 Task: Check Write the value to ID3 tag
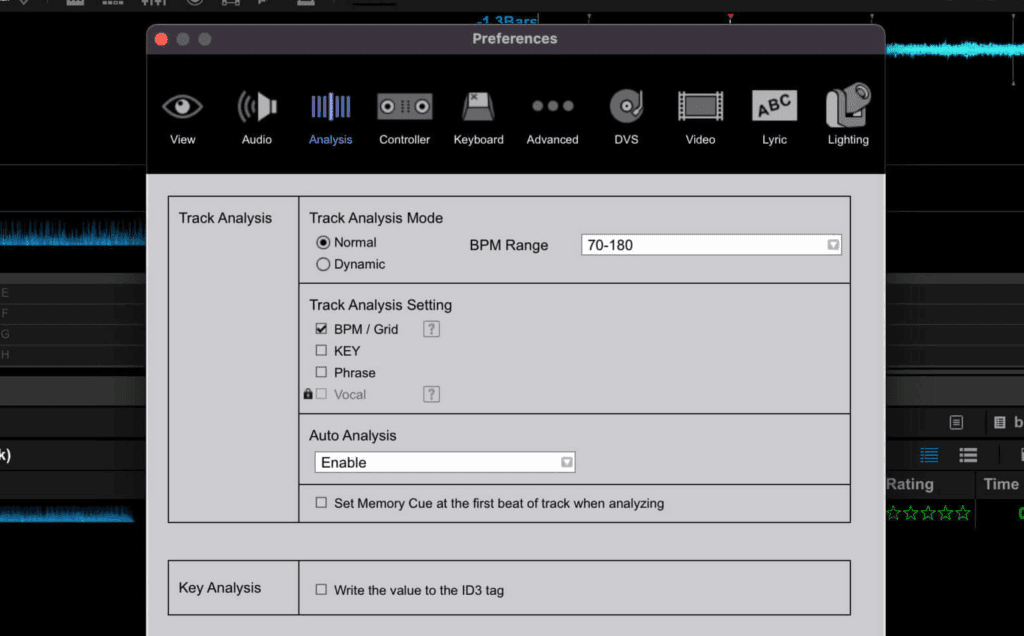pyautogui.click(x=321, y=590)
